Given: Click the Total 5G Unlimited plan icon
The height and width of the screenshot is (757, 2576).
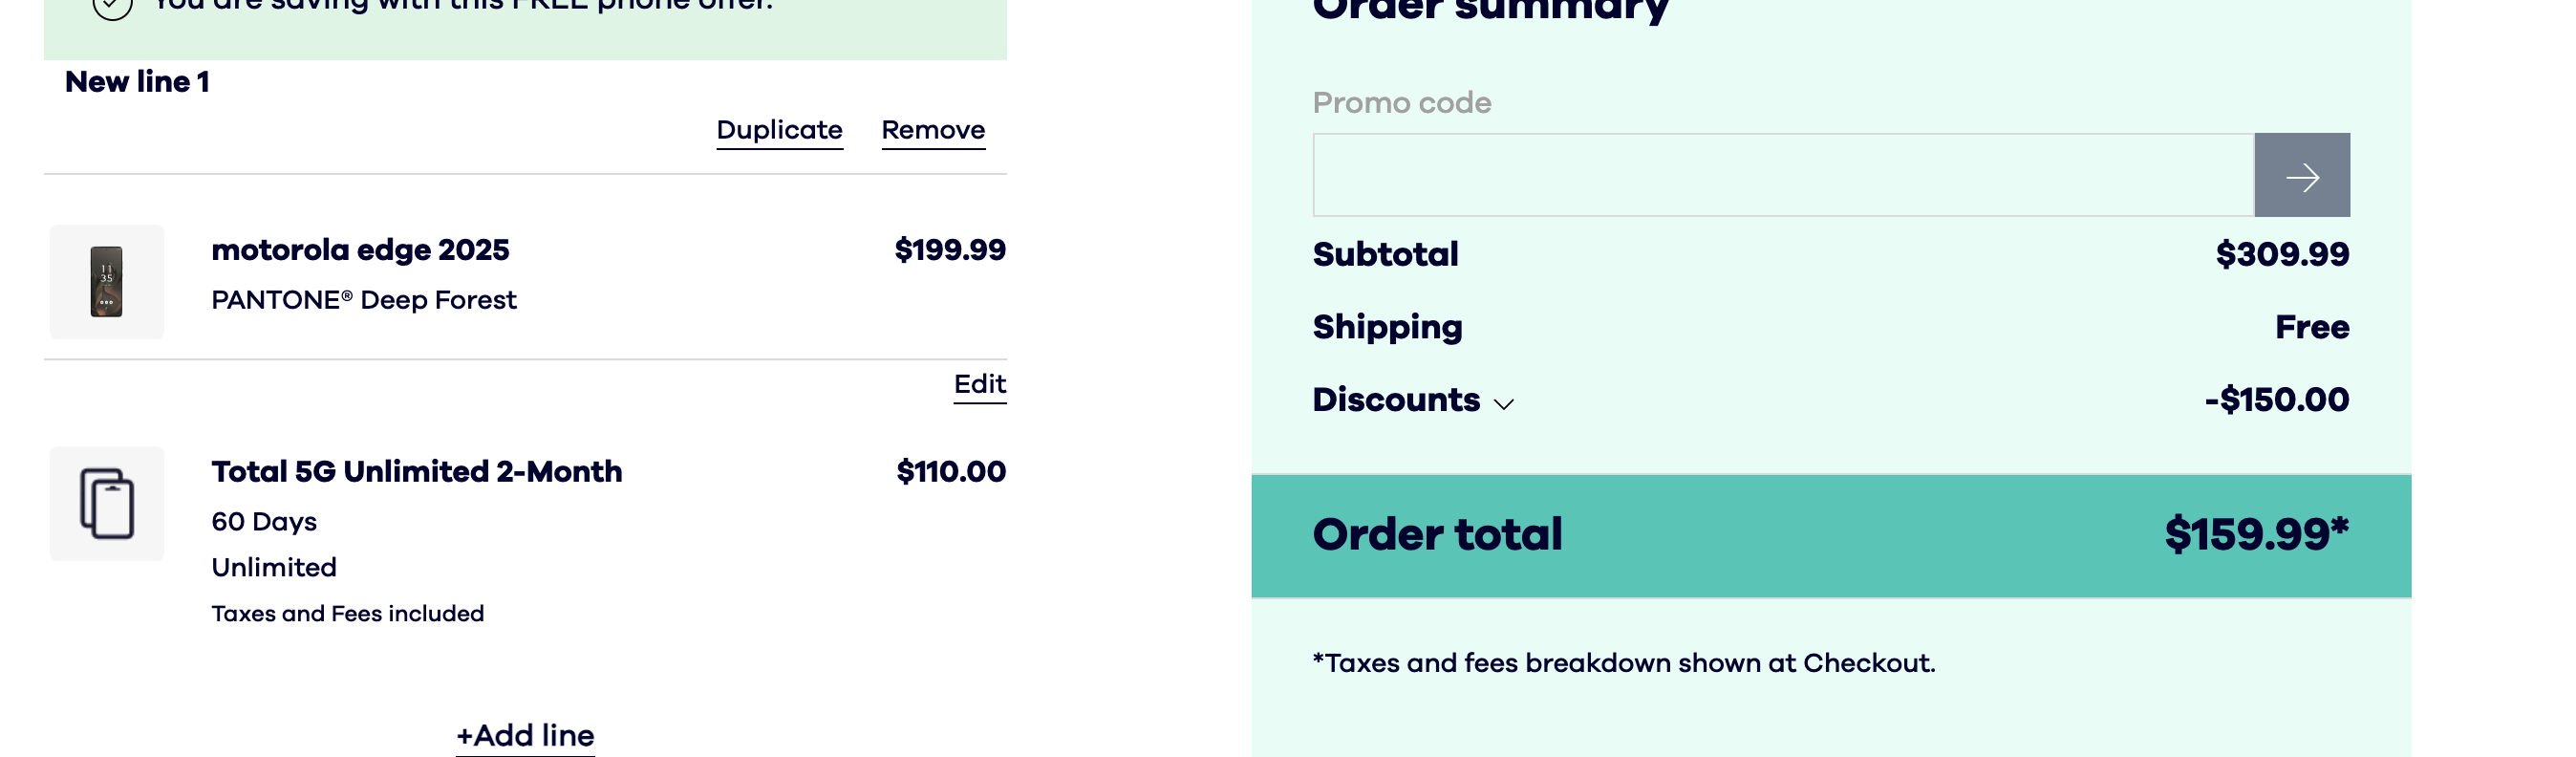Looking at the screenshot, I should click(107, 503).
